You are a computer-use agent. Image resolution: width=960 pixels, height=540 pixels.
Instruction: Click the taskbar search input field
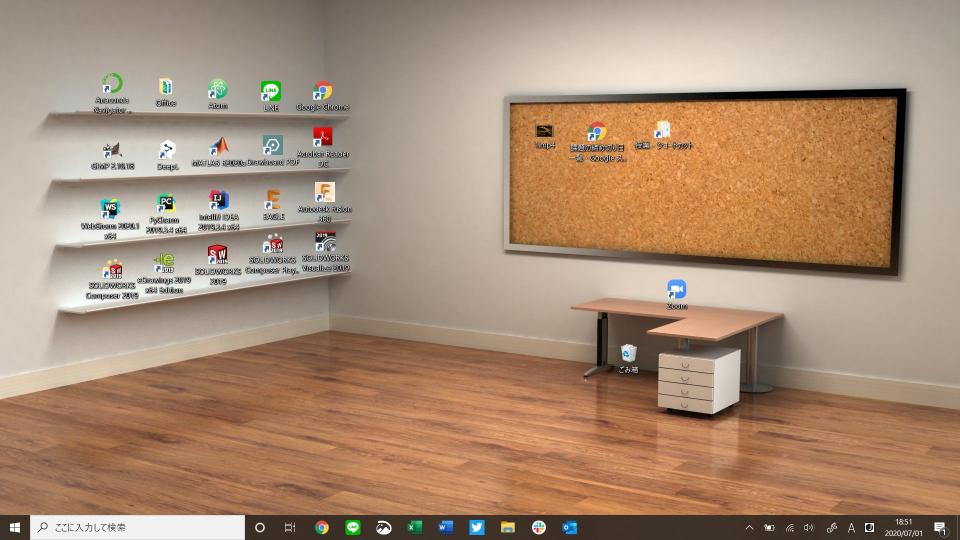click(138, 527)
